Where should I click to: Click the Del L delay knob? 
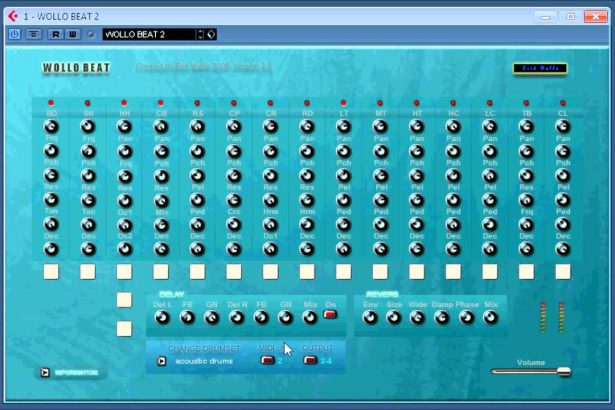tap(162, 318)
